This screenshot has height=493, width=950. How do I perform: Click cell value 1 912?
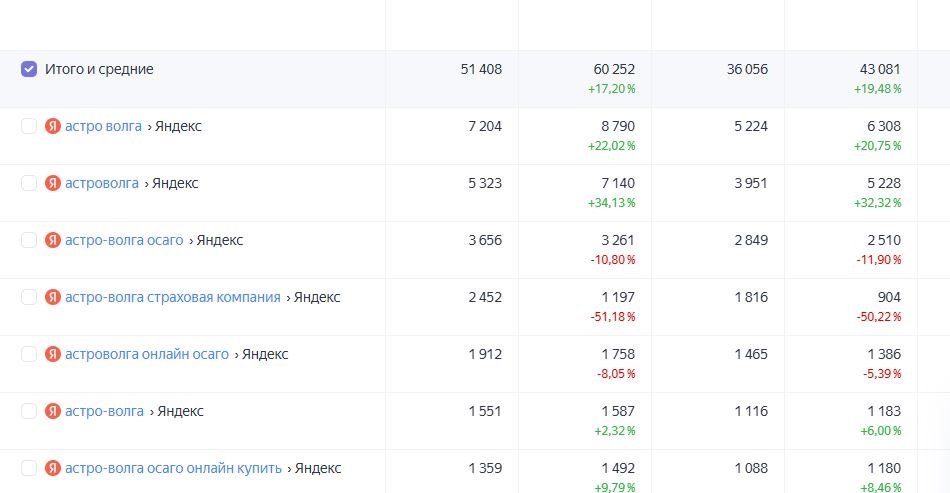click(x=485, y=354)
